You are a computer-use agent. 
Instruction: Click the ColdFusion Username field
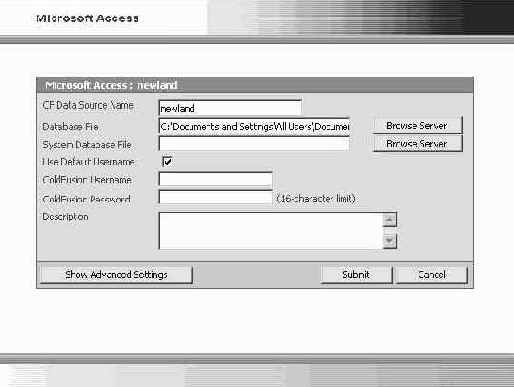[x=215, y=180]
